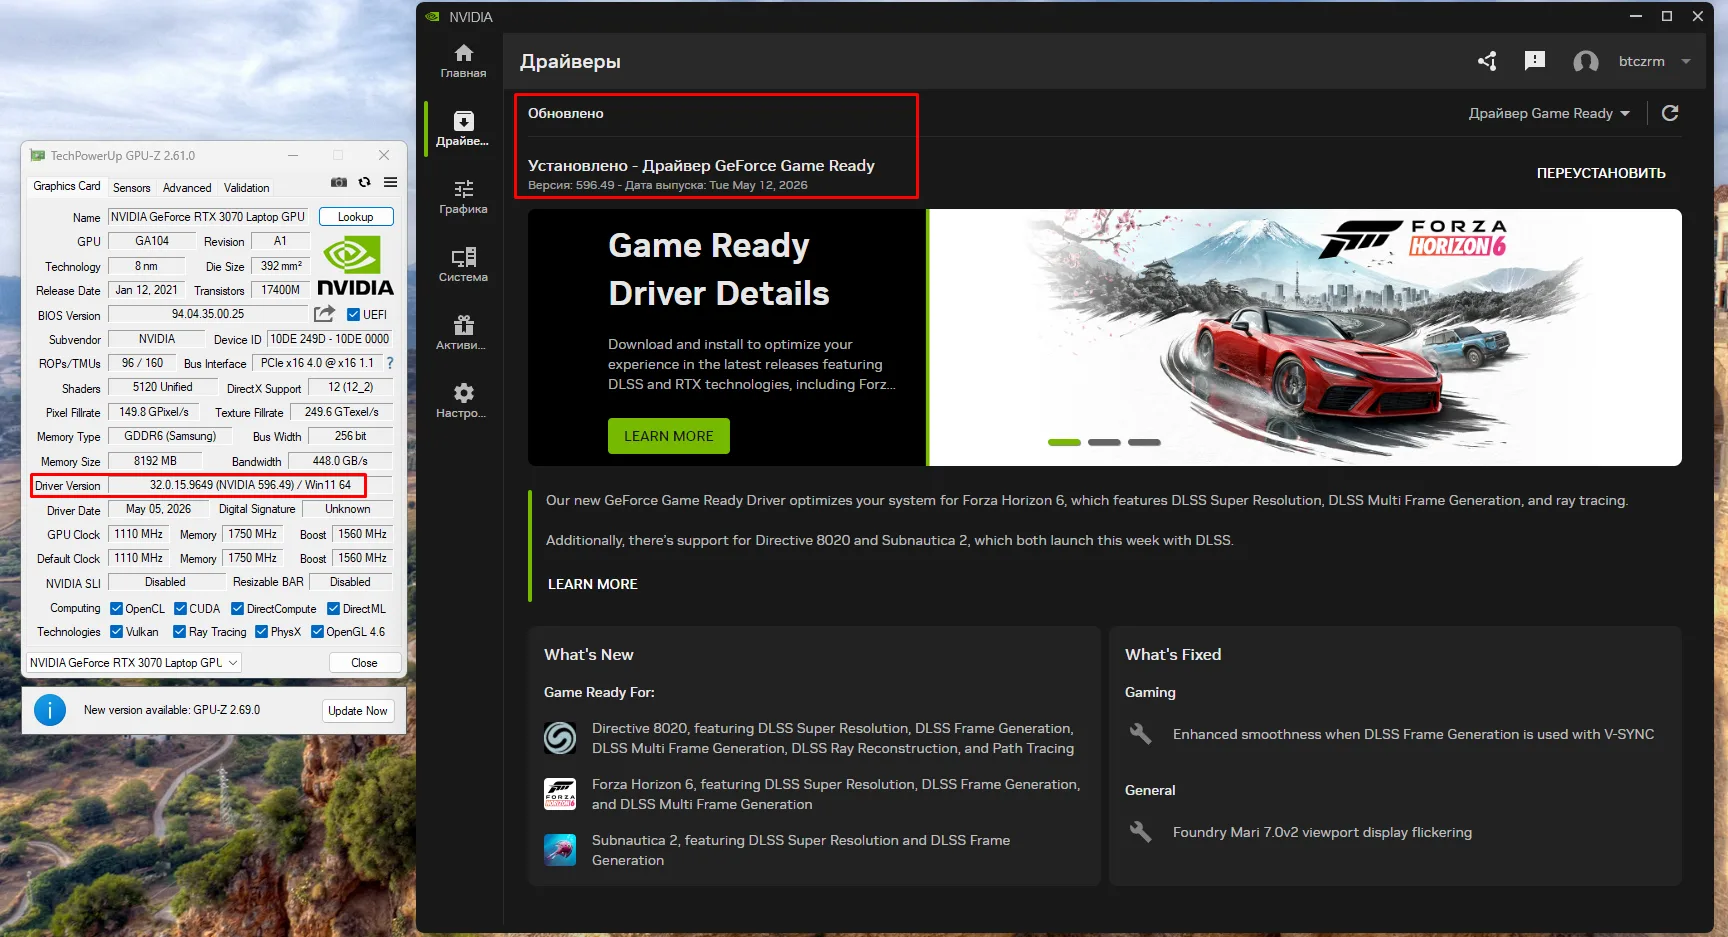Image resolution: width=1728 pixels, height=937 pixels.
Task: Open the feedback notification icon
Action: [1535, 61]
